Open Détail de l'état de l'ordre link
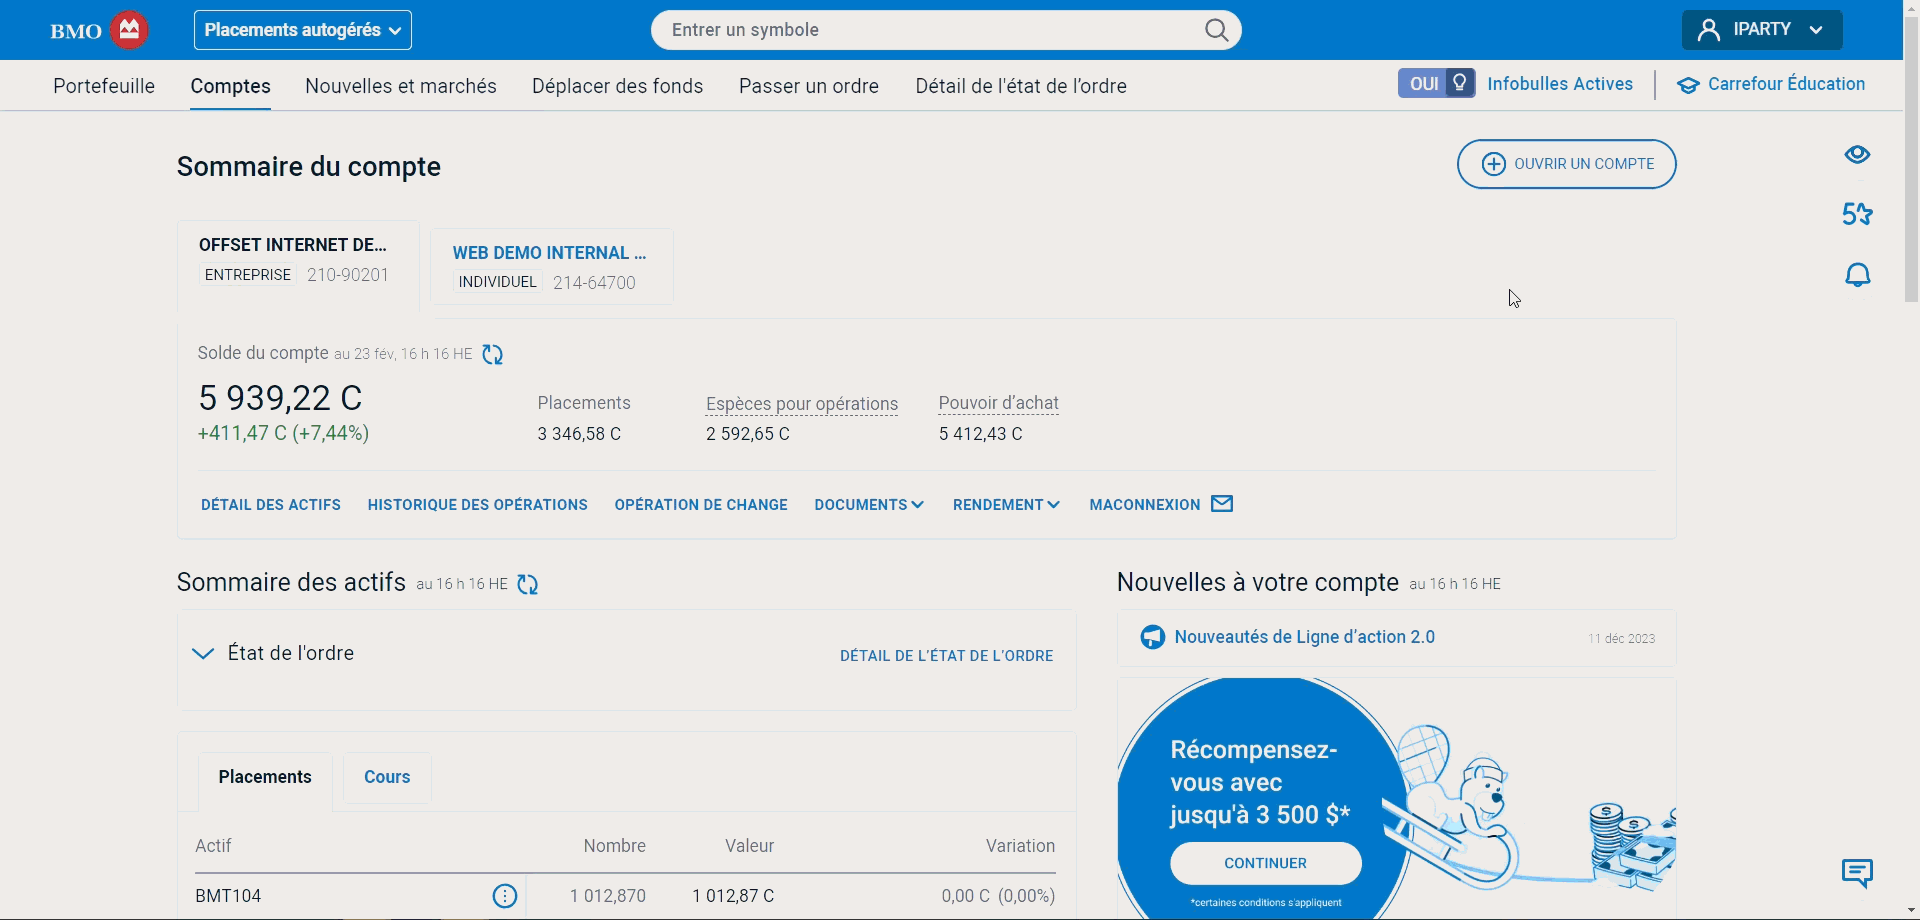Viewport: 1920px width, 920px height. (947, 656)
